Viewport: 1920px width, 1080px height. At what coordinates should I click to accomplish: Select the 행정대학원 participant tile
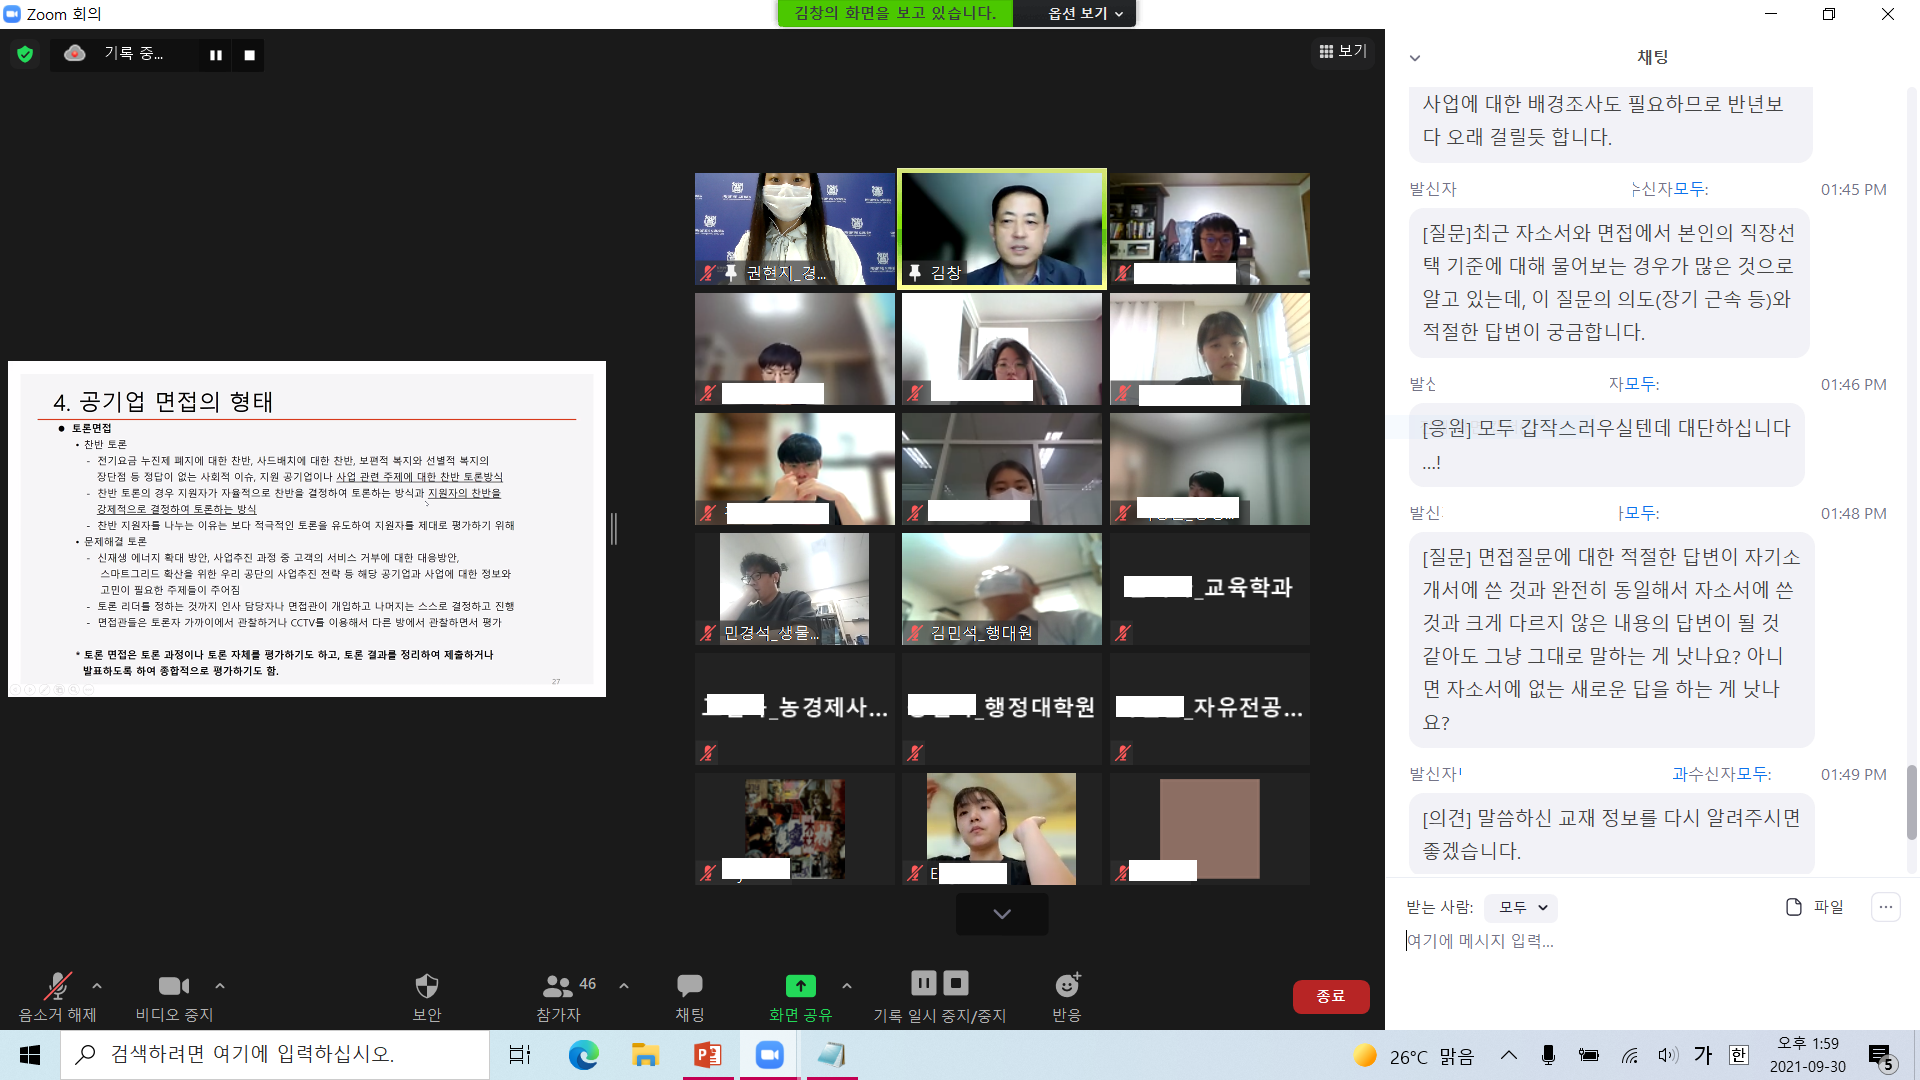pyautogui.click(x=1002, y=709)
